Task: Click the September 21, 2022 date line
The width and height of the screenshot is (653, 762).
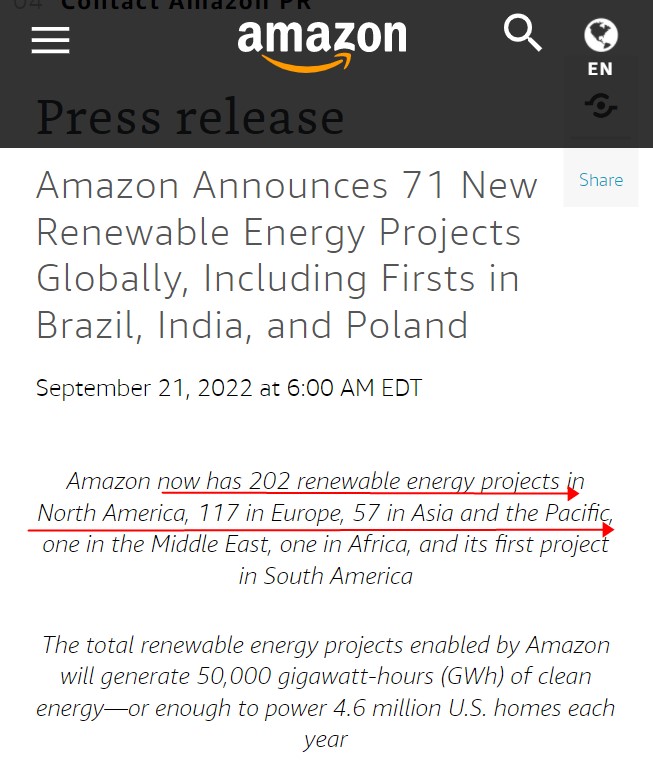Action: click(x=229, y=388)
